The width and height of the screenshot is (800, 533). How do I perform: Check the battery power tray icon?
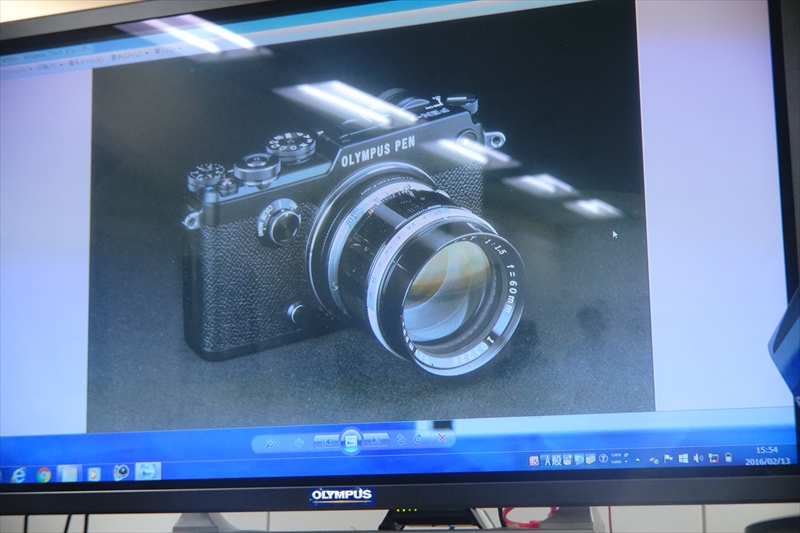click(x=729, y=458)
